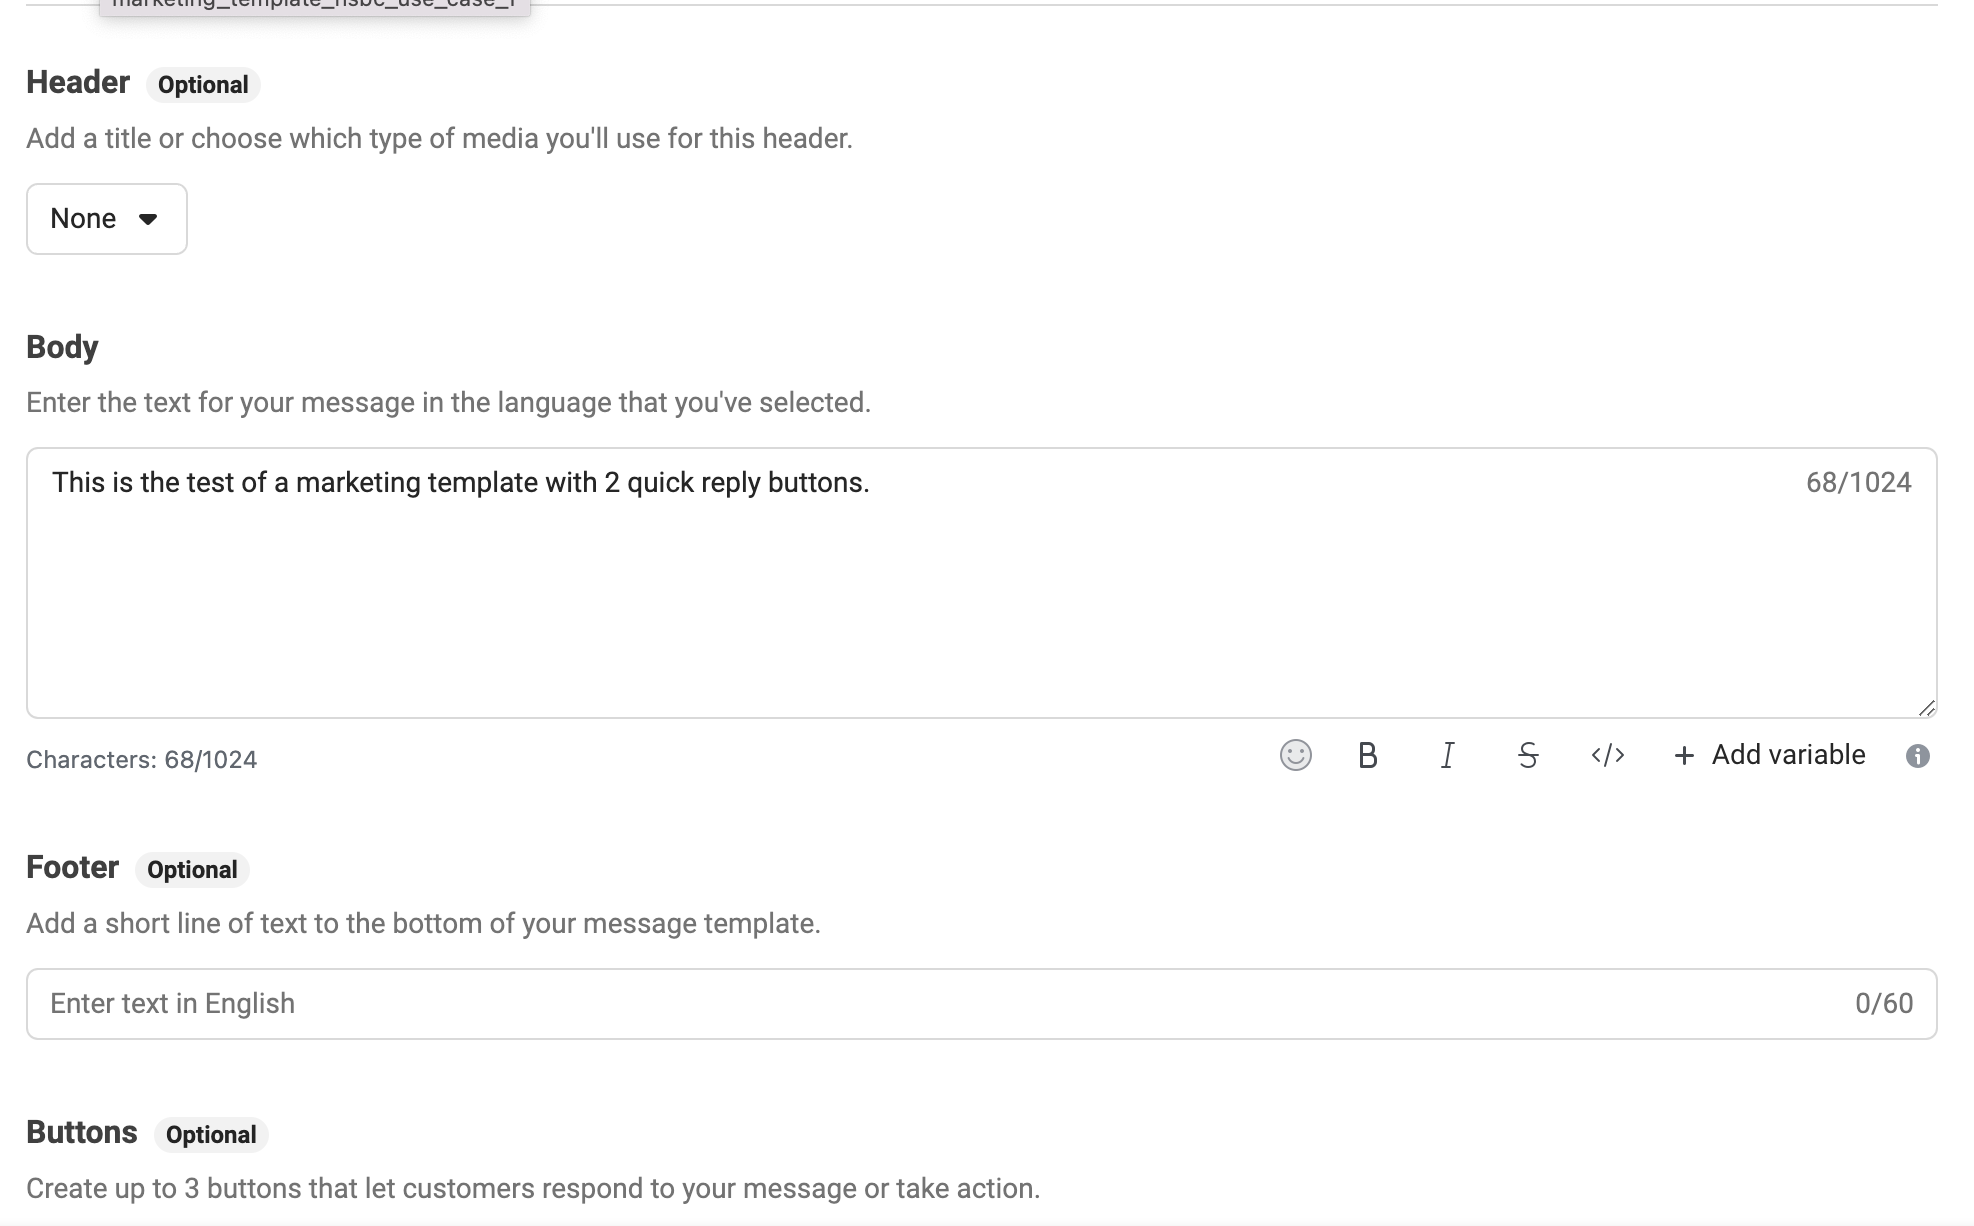This screenshot has height=1226, width=1974.
Task: Apply monospace code formatting
Action: (1607, 755)
